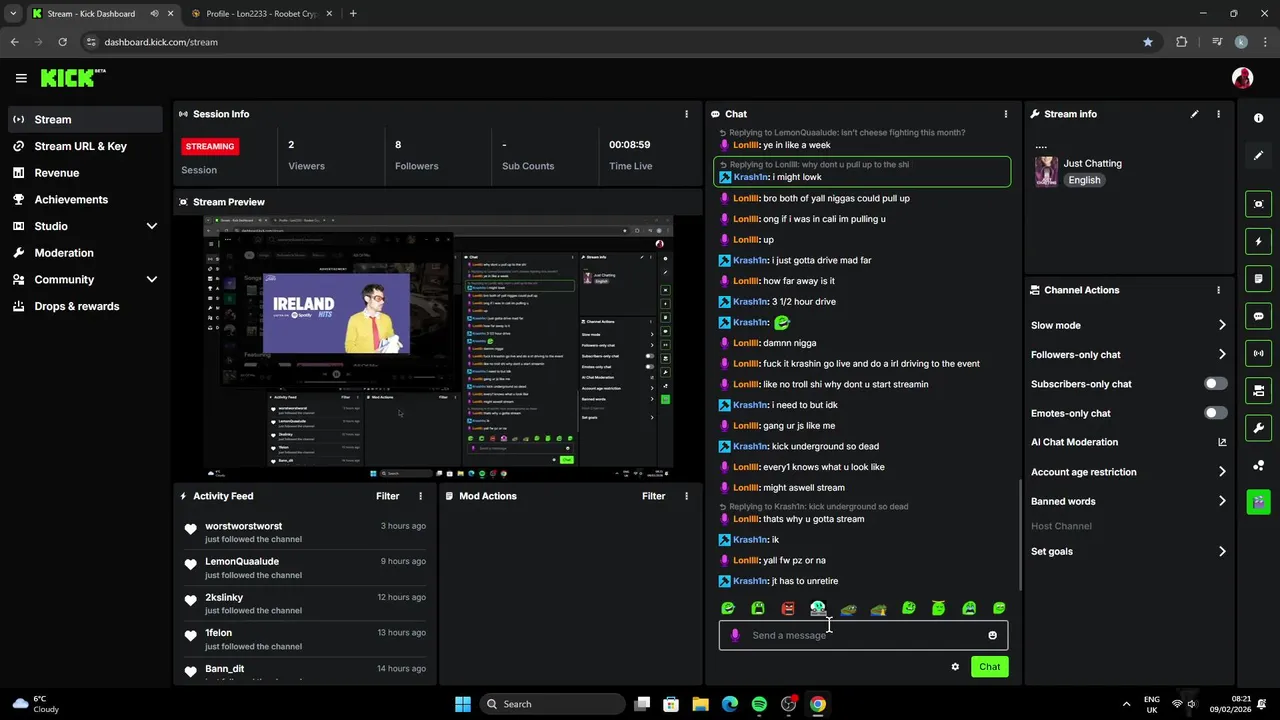Viewport: 1280px width, 720px height.
Task: Open chat settings gear icon
Action: (x=955, y=667)
